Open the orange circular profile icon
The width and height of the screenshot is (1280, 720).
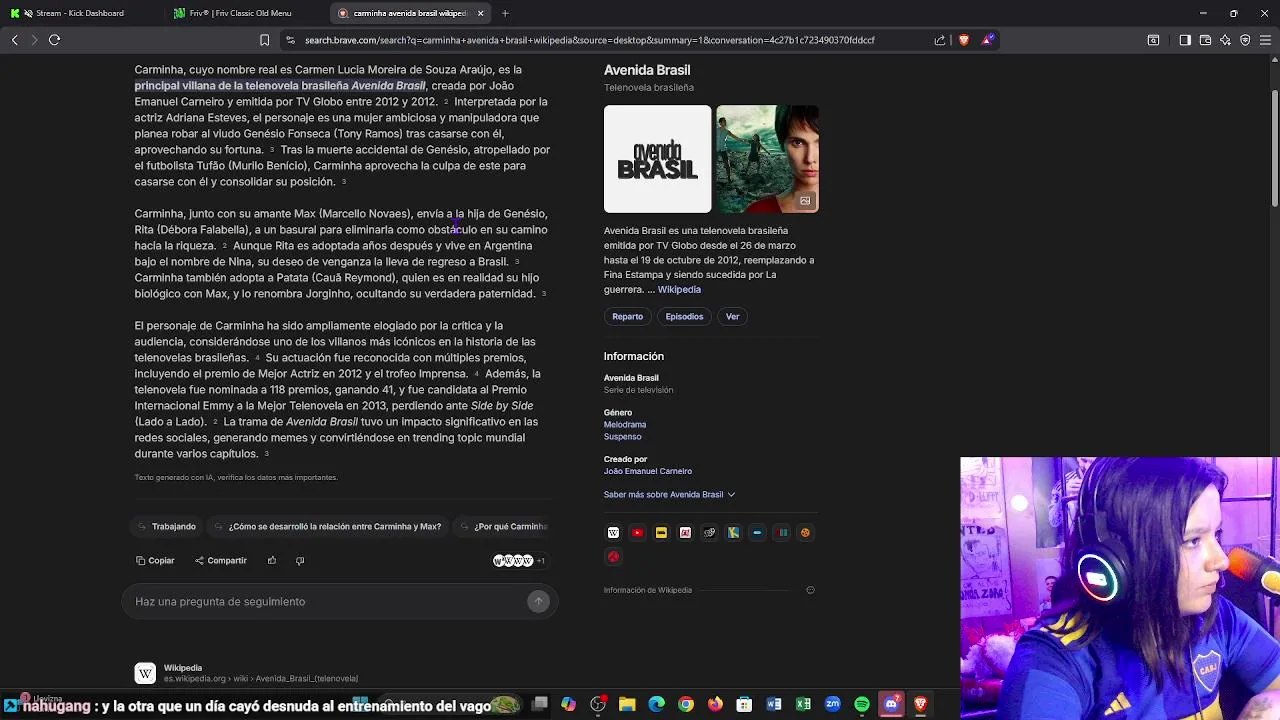tap(805, 533)
